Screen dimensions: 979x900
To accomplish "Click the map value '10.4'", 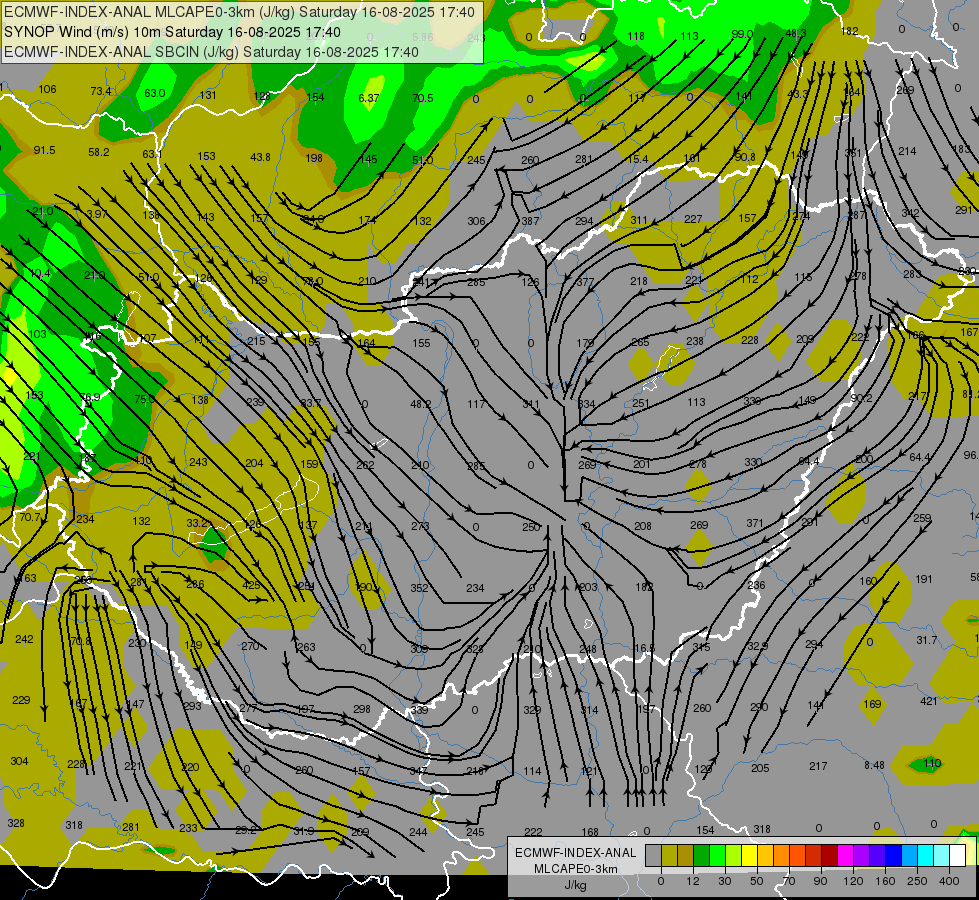I will (x=40, y=274).
